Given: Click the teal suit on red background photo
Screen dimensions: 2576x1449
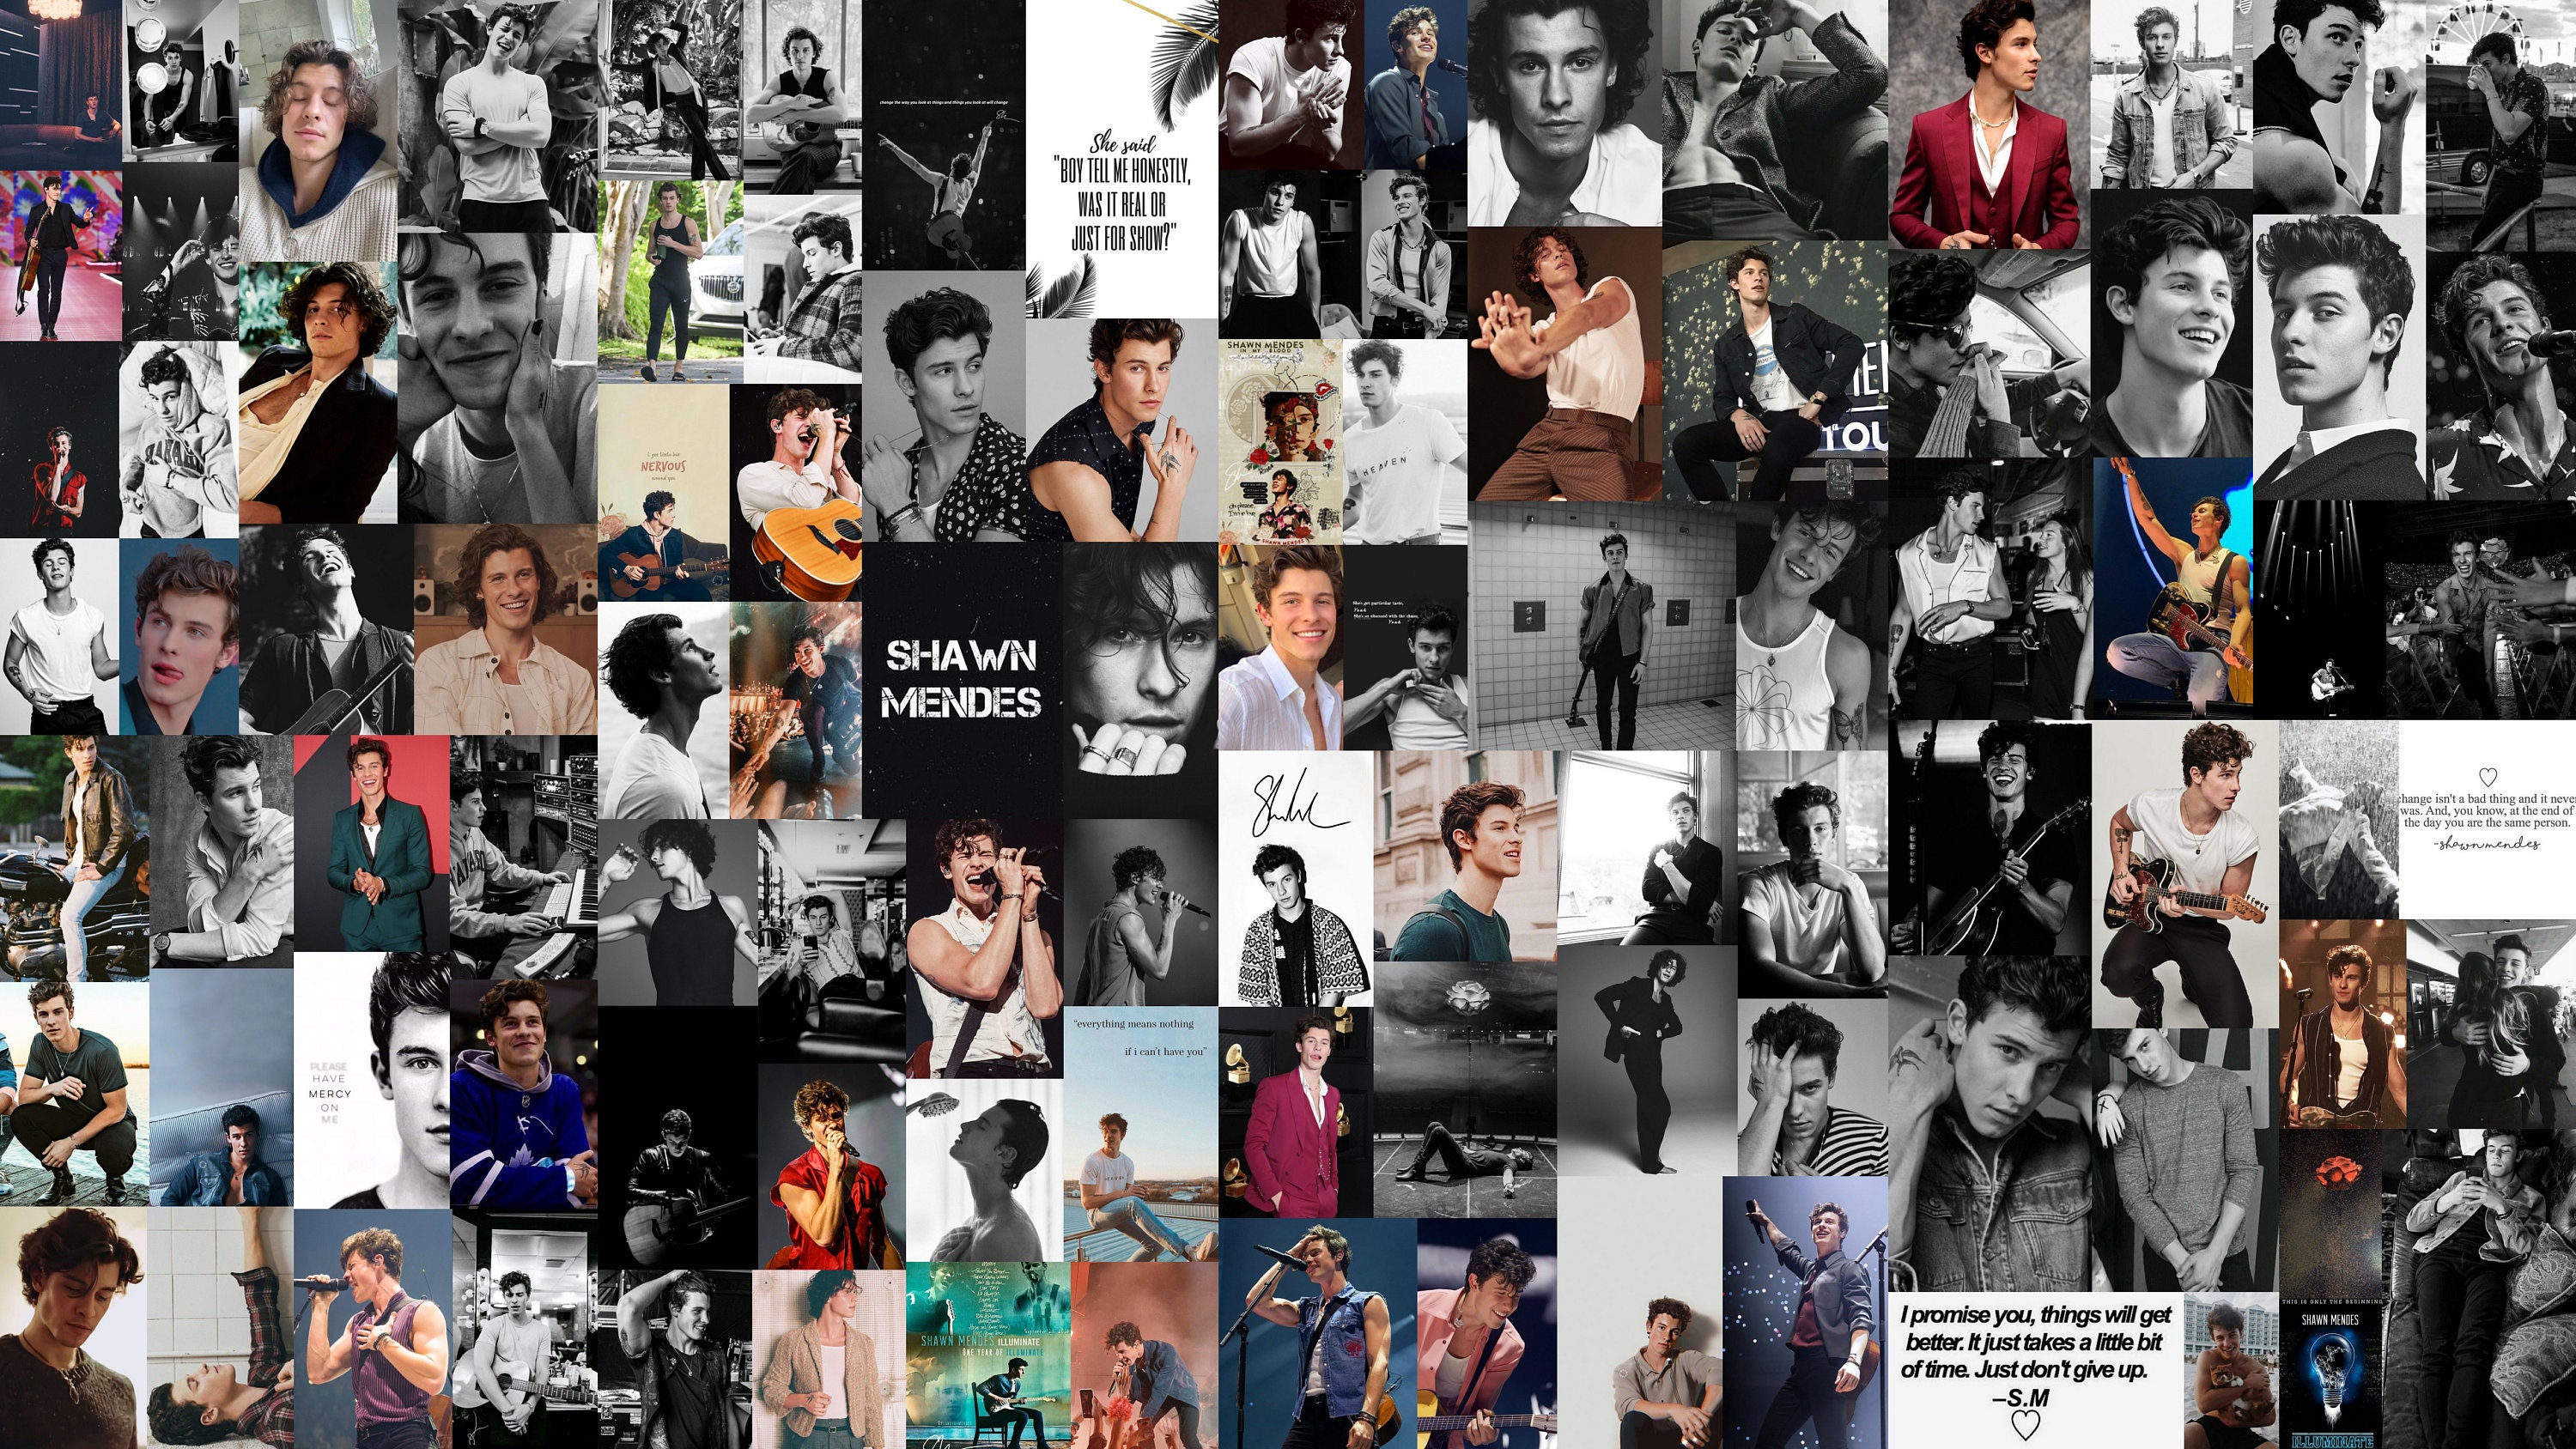Looking at the screenshot, I should [372, 844].
